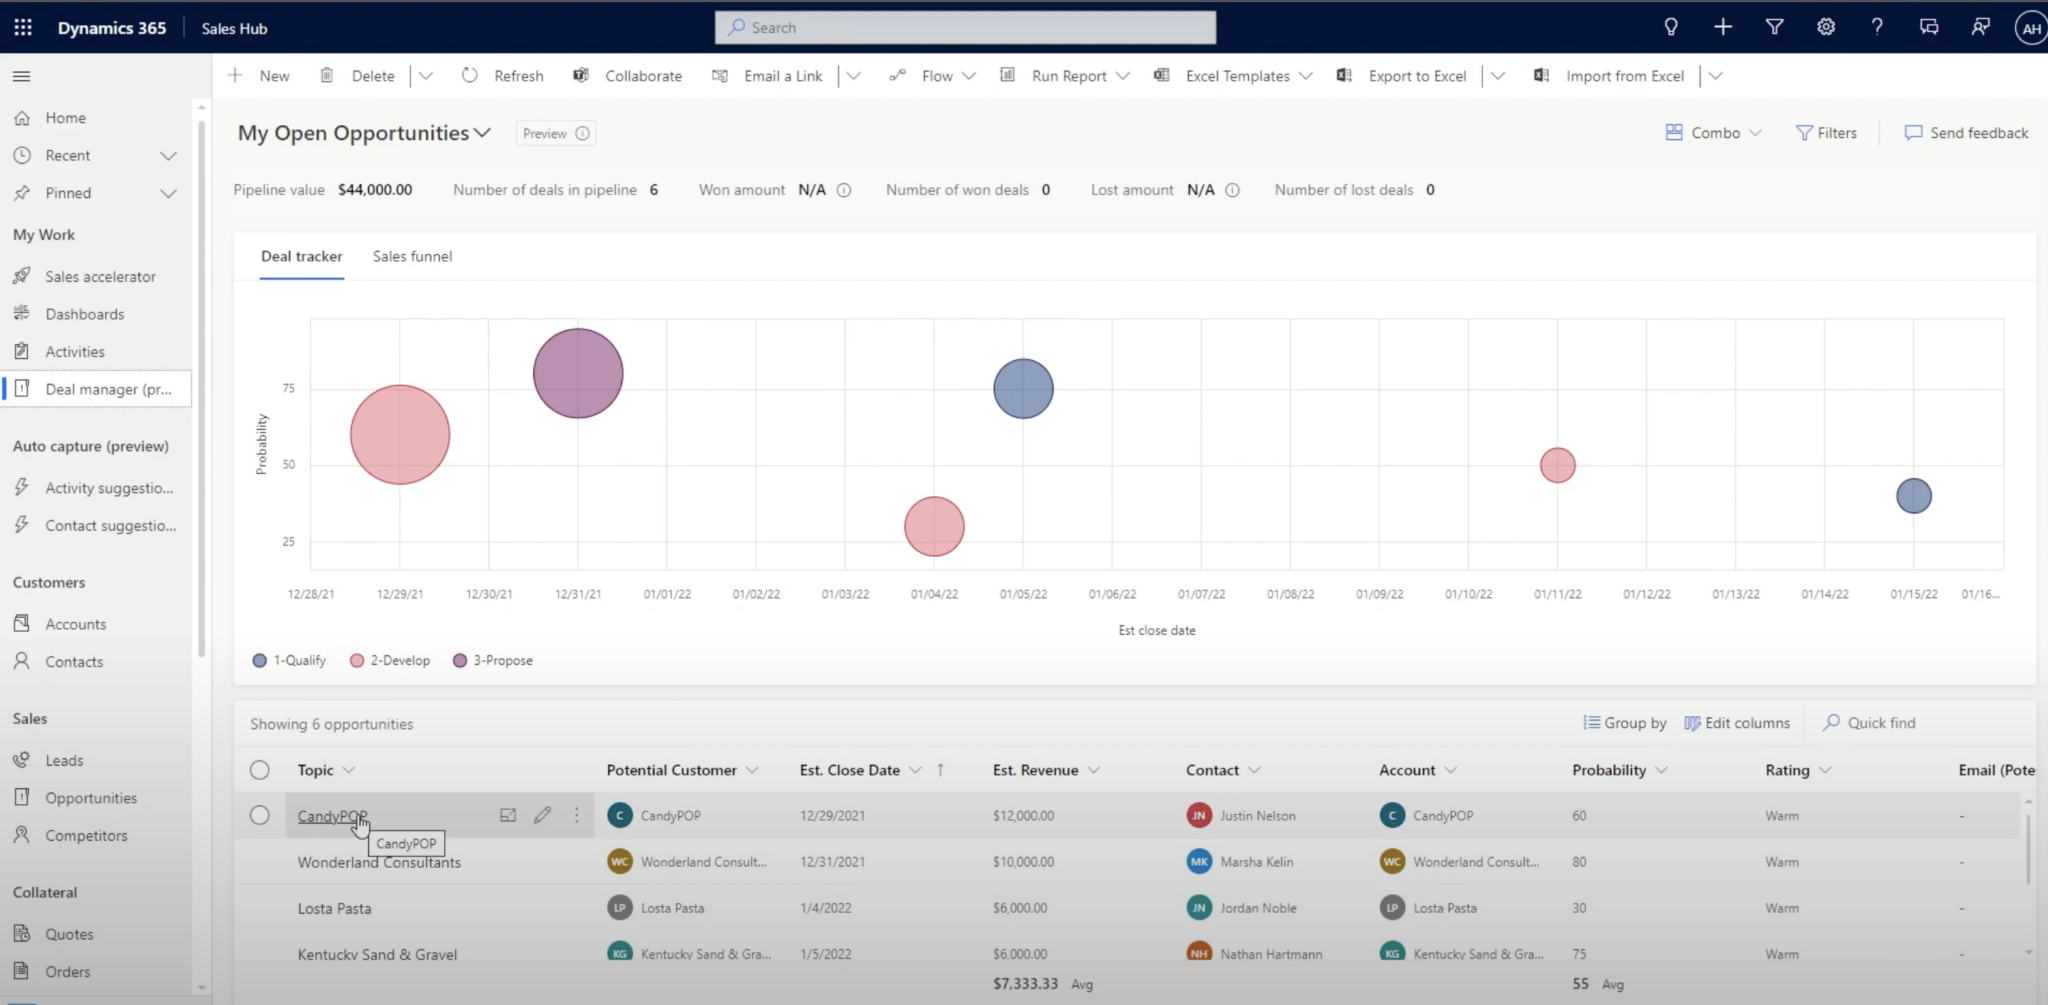
Task: Toggle the select-all circle in the grid header
Action: (x=259, y=770)
